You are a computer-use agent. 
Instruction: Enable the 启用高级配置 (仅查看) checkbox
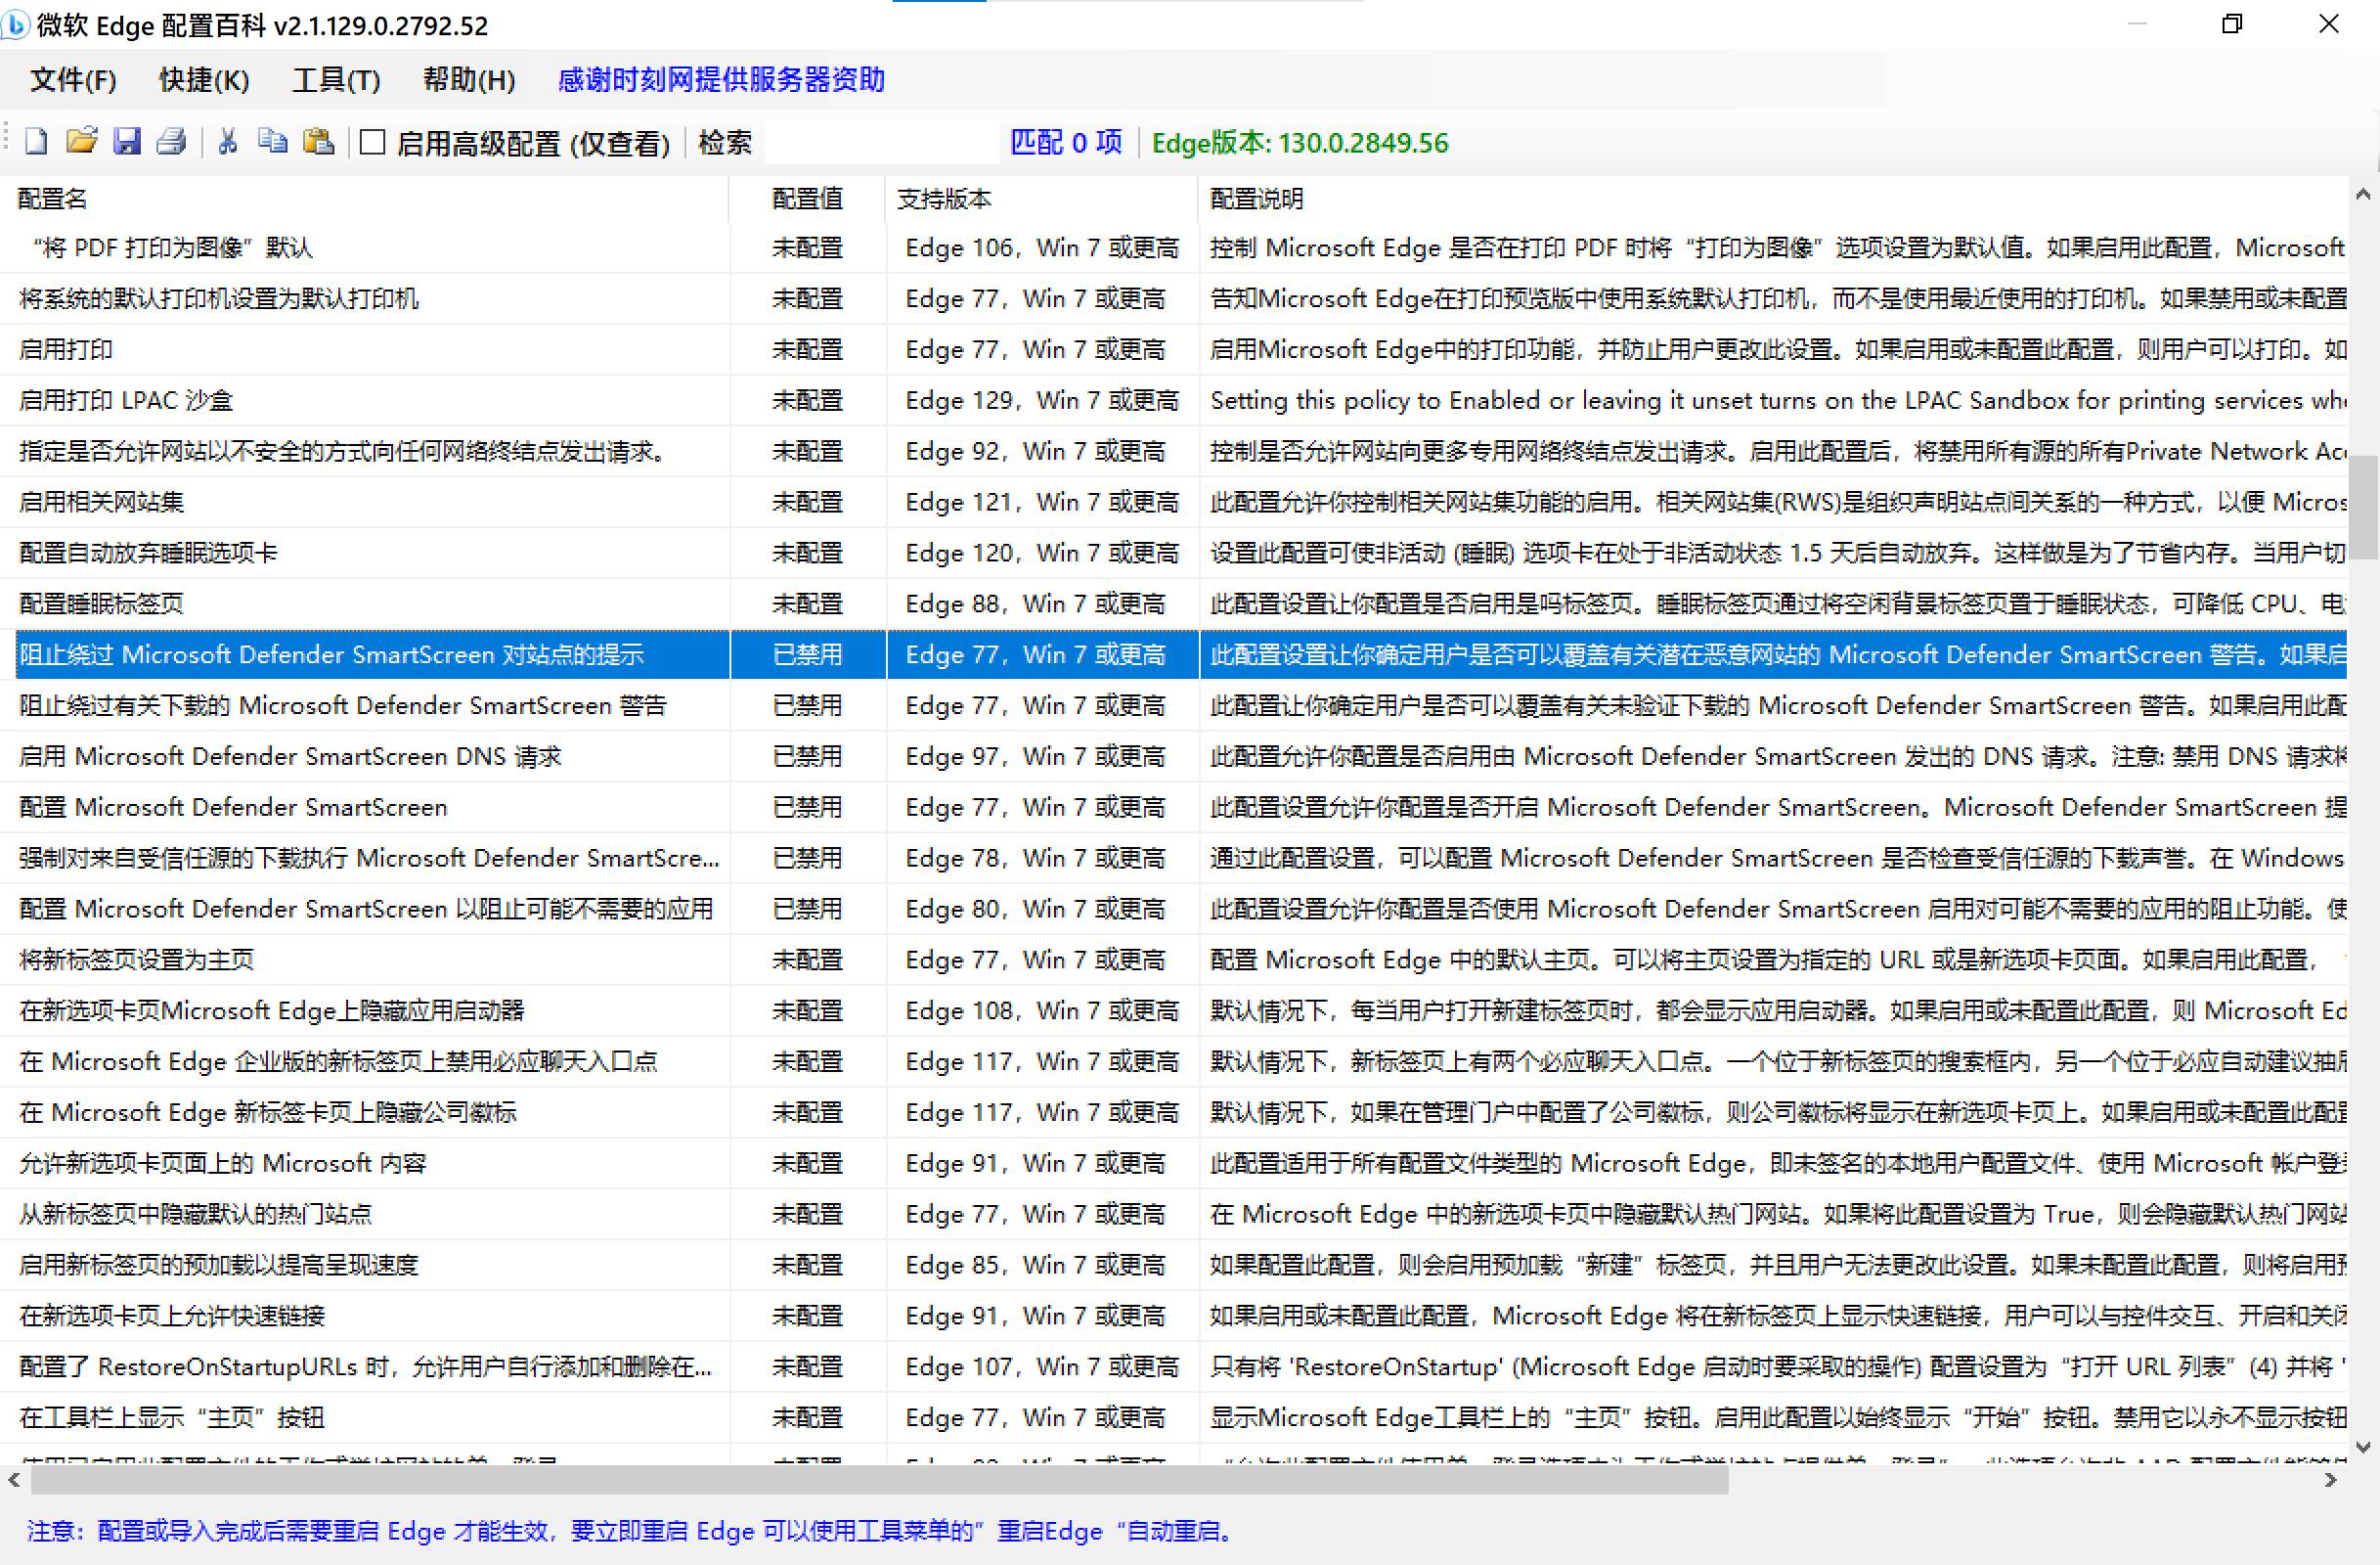(x=373, y=142)
